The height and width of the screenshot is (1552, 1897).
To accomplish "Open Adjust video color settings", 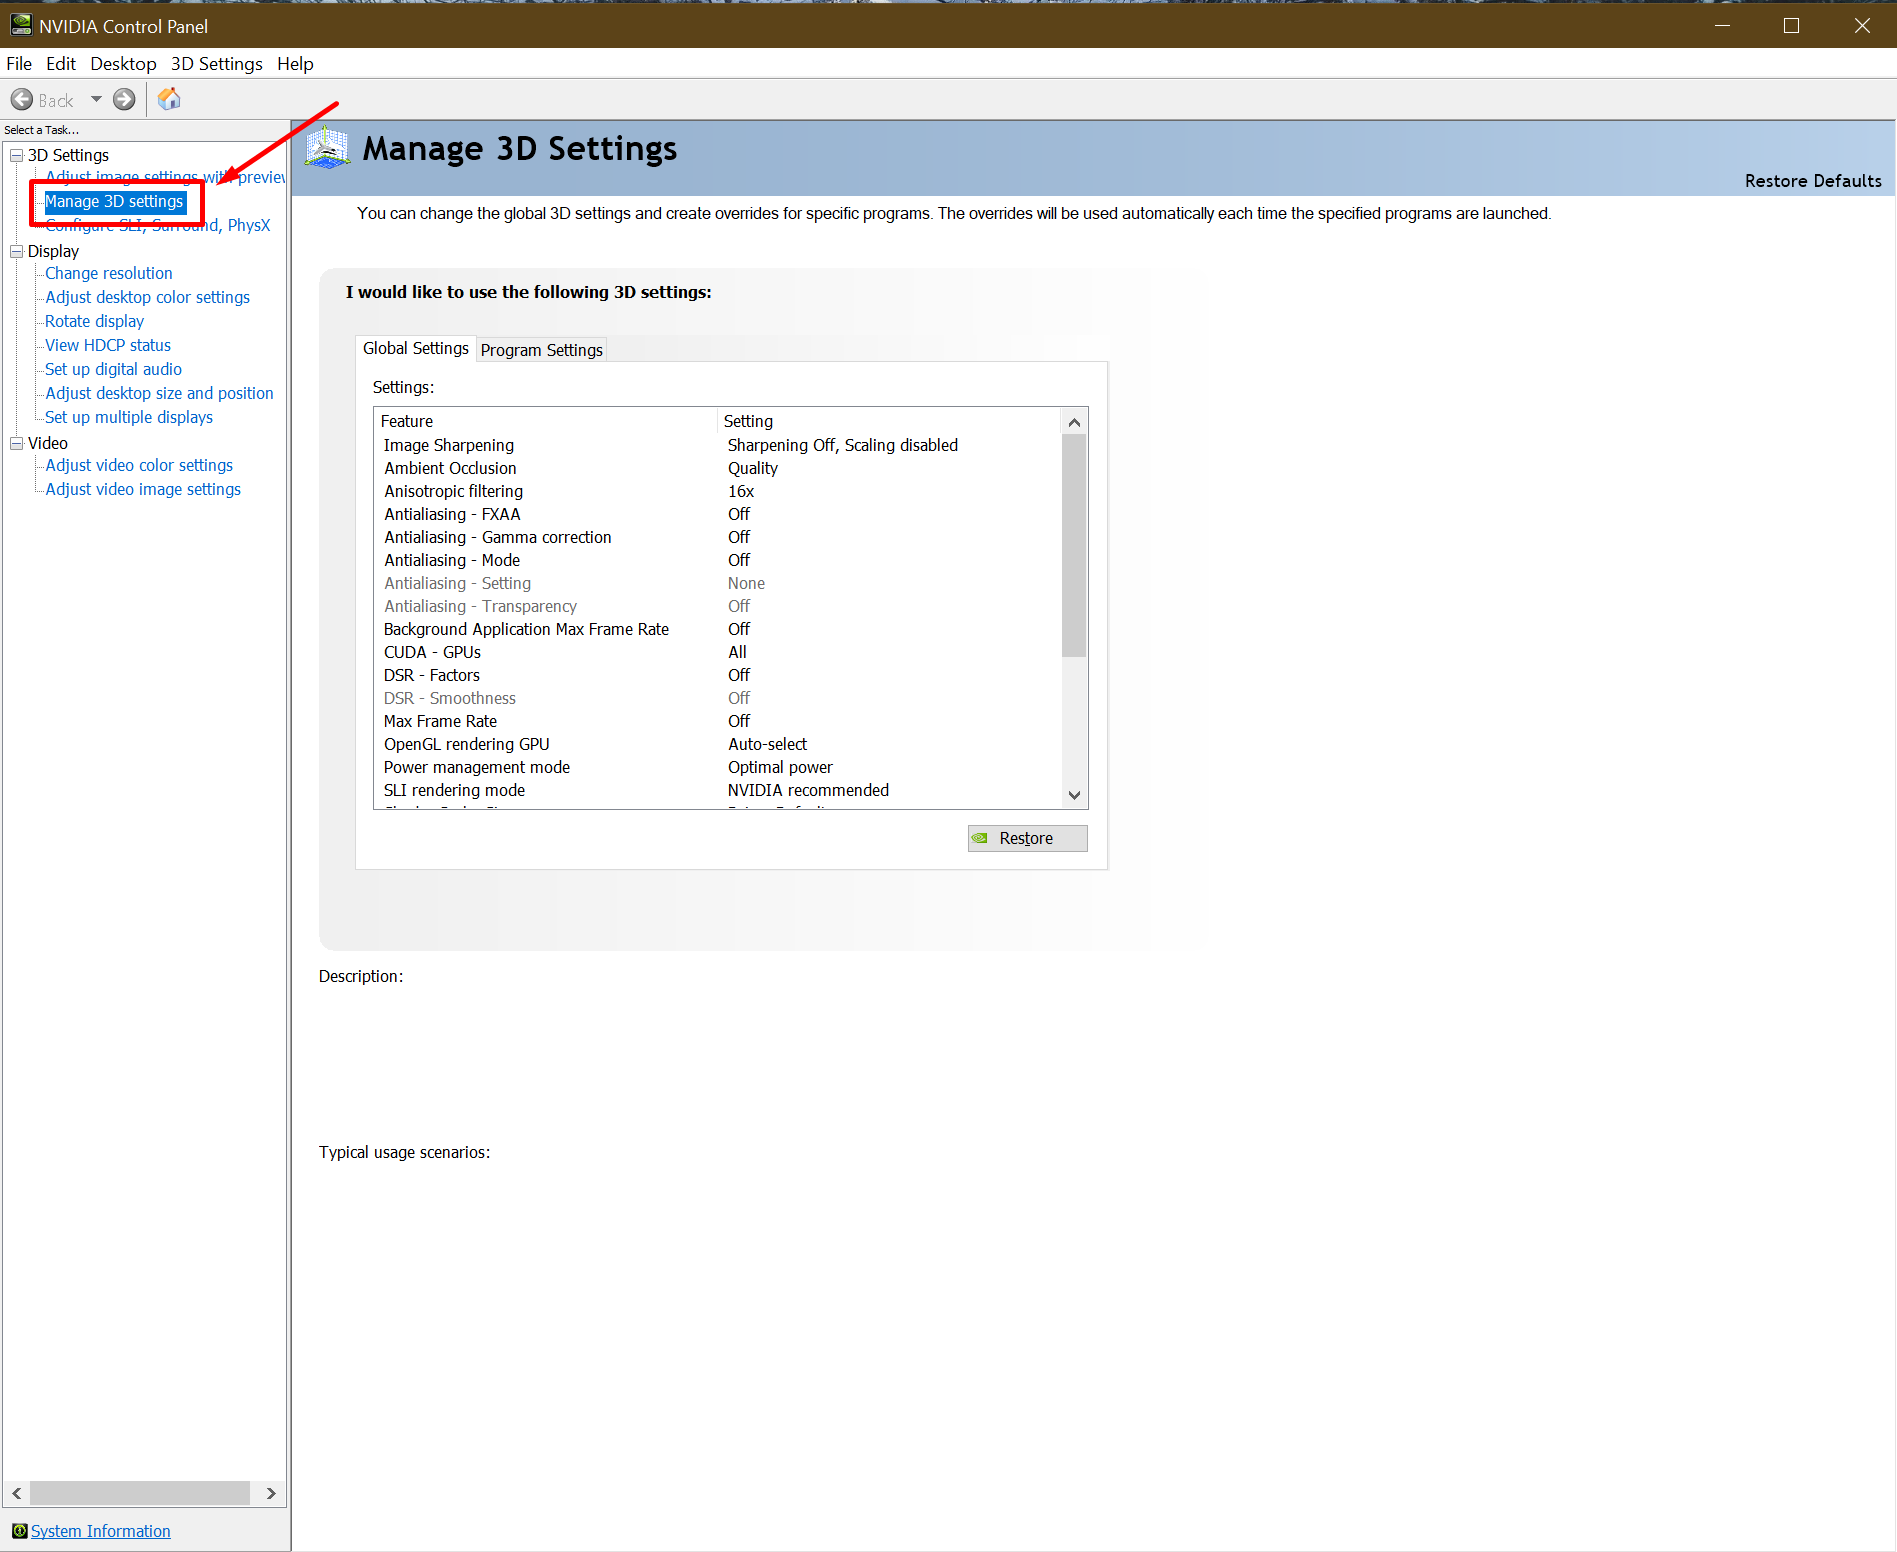I will click(139, 465).
